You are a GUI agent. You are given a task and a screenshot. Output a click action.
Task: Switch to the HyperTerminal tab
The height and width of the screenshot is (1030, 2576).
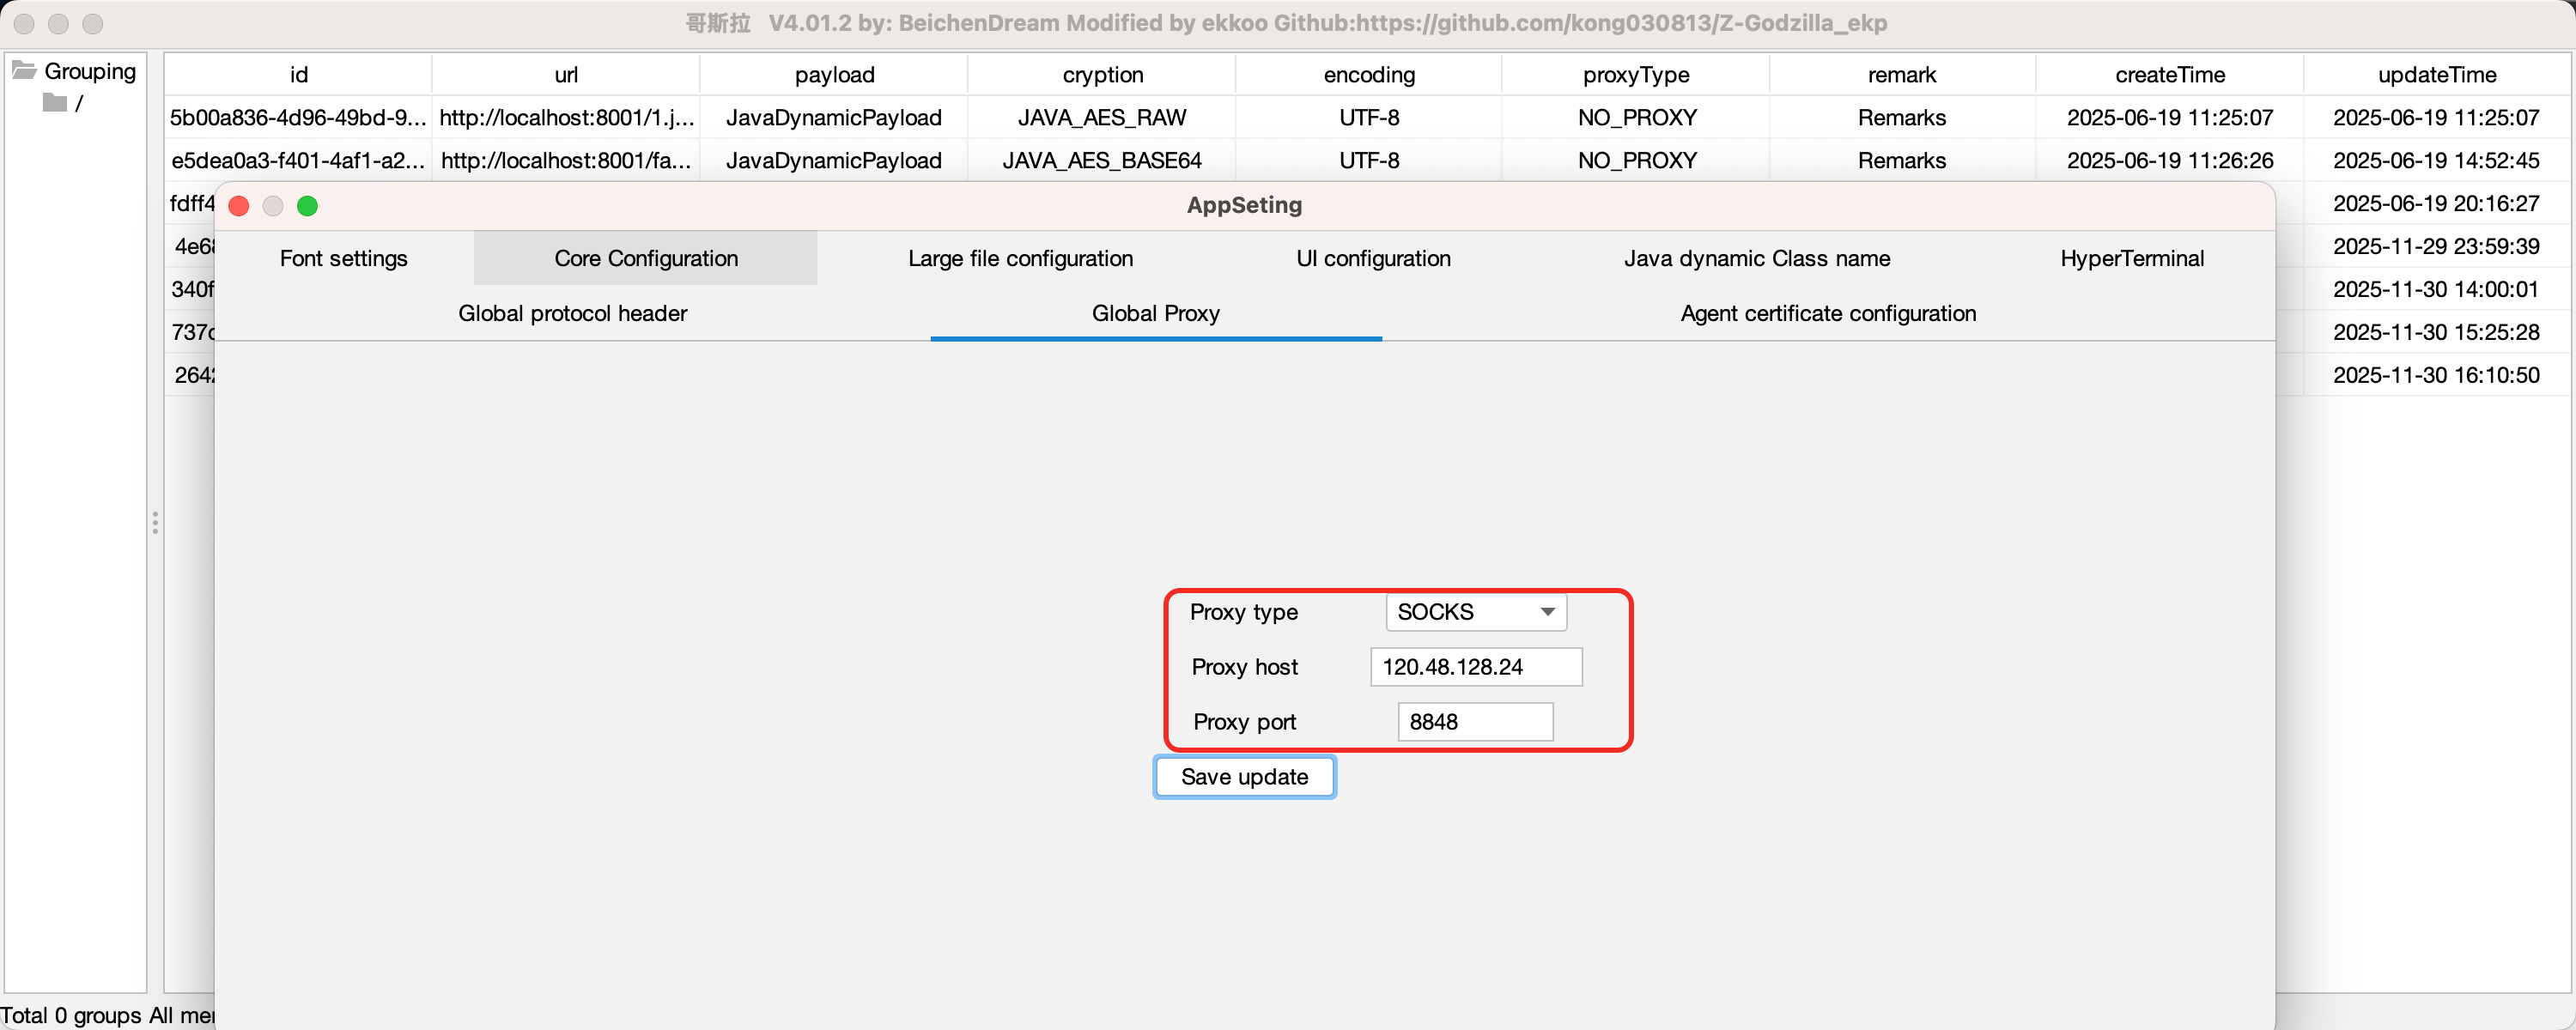tap(2131, 259)
